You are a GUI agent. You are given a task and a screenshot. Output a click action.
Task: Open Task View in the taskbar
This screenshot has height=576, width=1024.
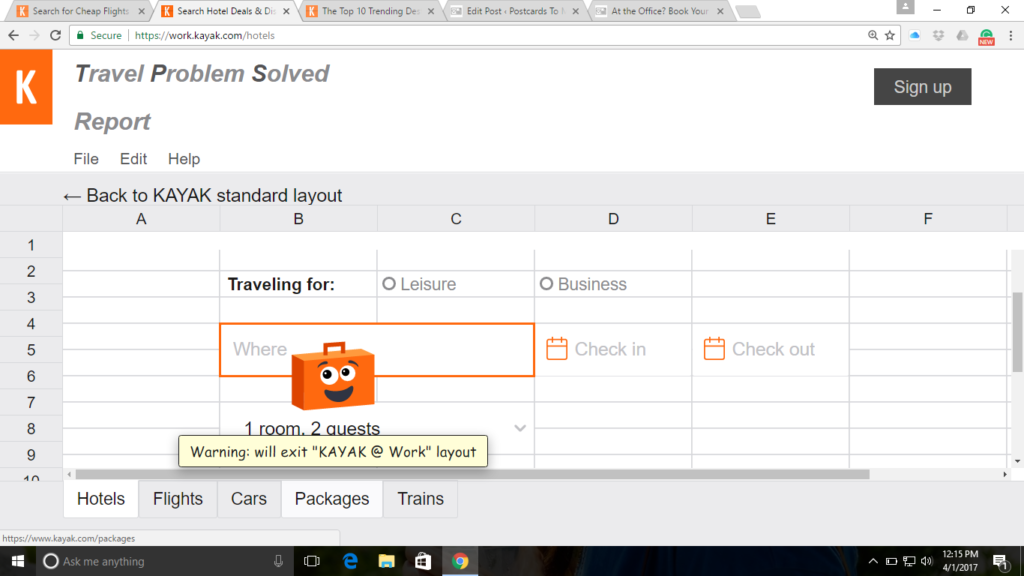(312, 561)
